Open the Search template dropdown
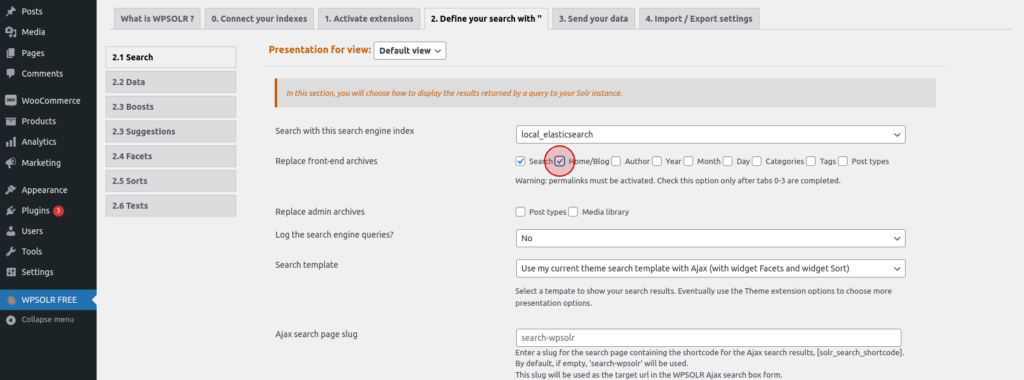 pos(711,268)
